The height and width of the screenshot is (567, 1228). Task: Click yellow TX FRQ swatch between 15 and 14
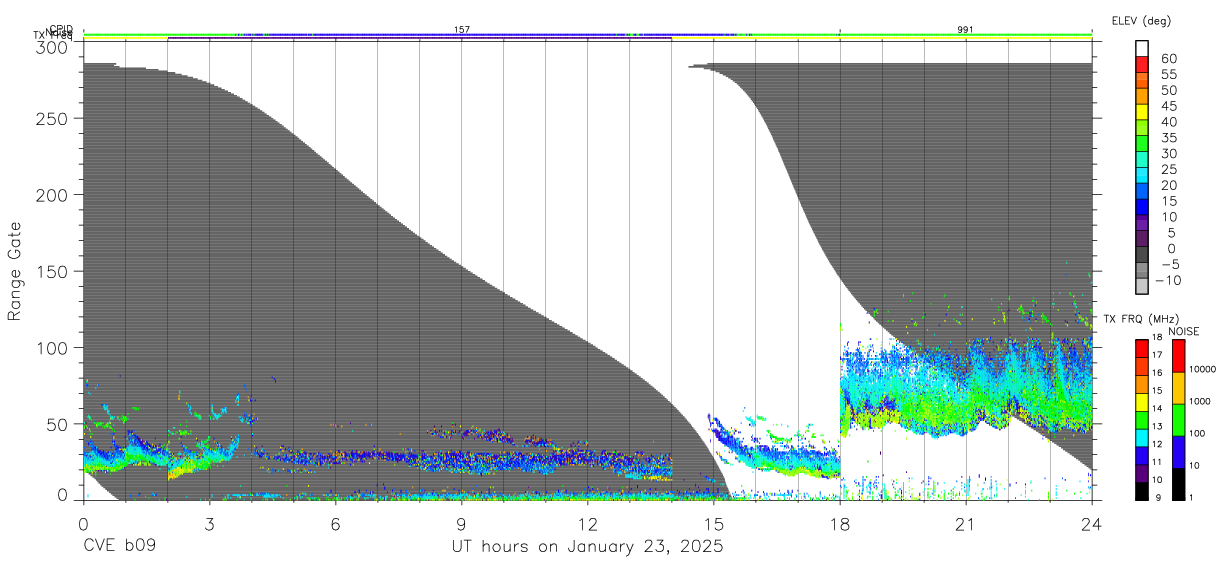click(x=1142, y=402)
